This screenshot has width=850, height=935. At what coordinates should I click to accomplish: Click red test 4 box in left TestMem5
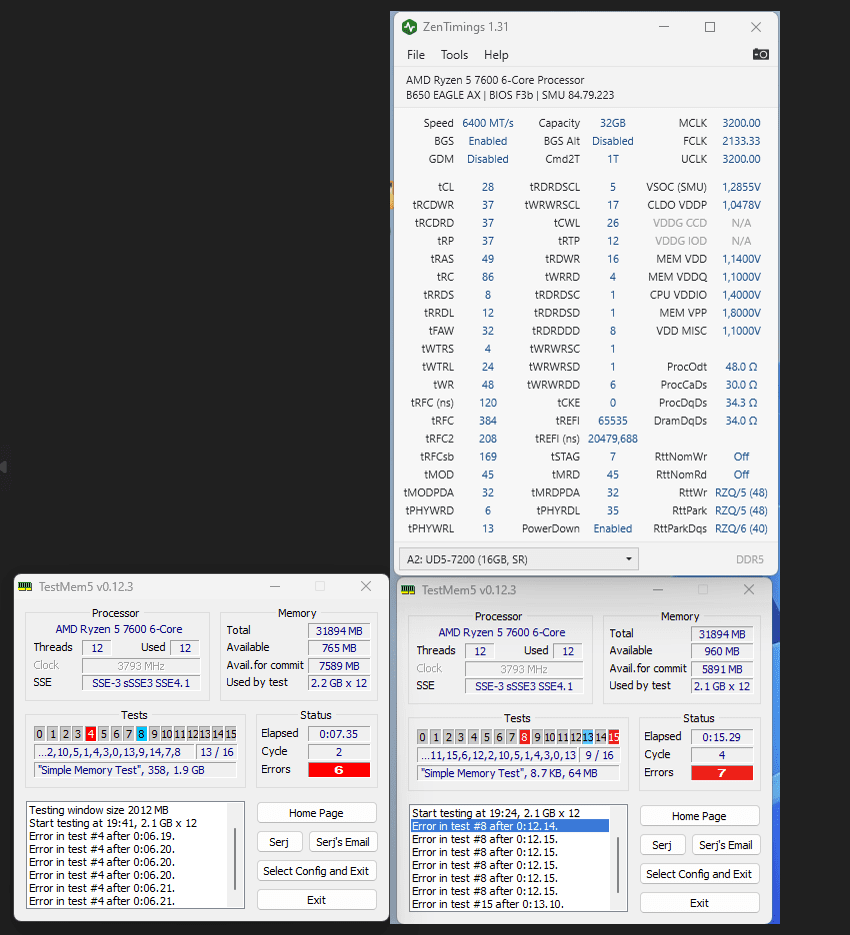[91, 734]
